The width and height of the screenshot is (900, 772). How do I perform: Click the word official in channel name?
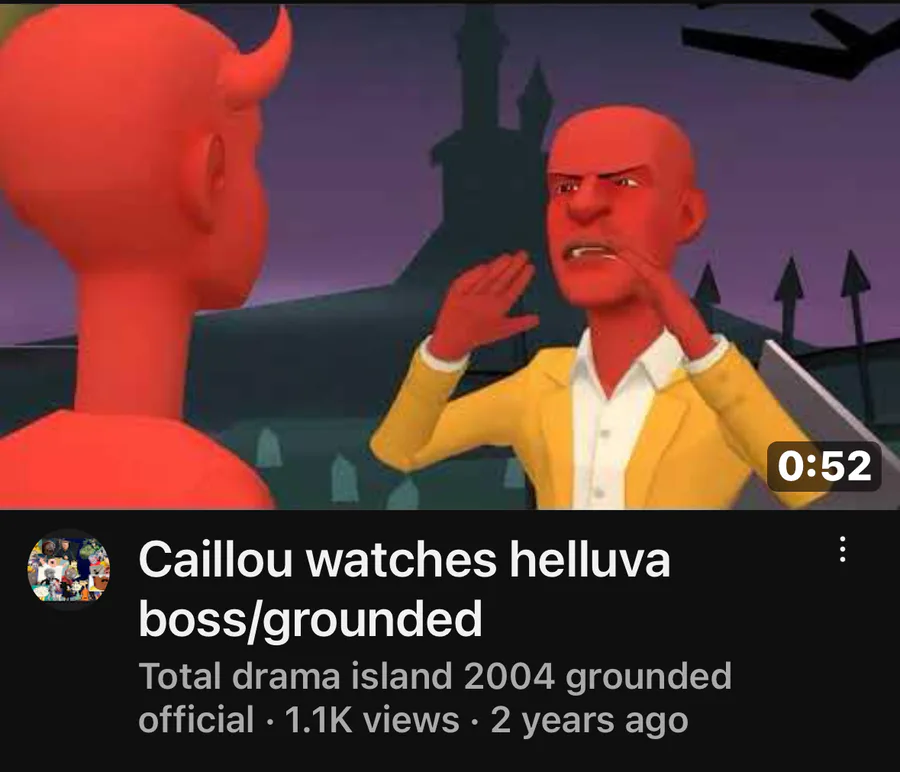(196, 720)
